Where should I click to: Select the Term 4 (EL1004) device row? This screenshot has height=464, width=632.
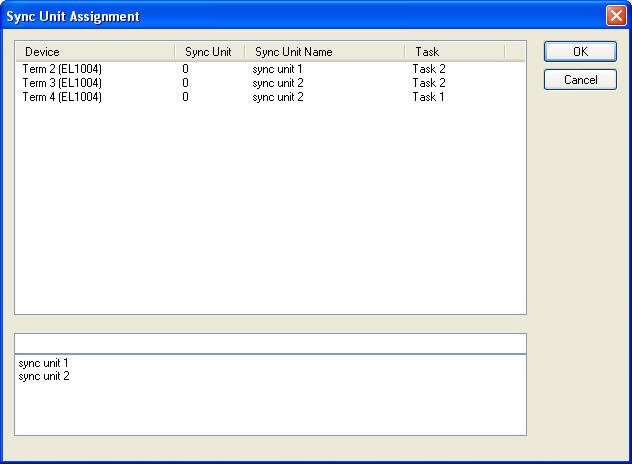coord(62,97)
